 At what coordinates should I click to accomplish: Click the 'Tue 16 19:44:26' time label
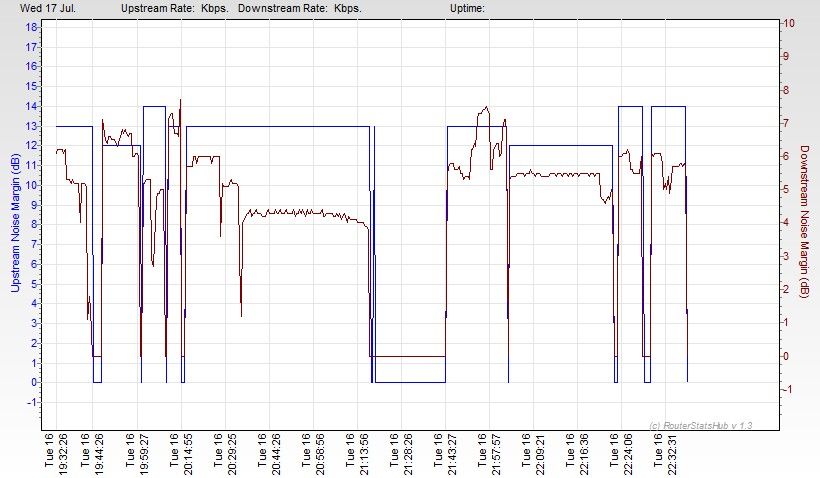click(93, 454)
